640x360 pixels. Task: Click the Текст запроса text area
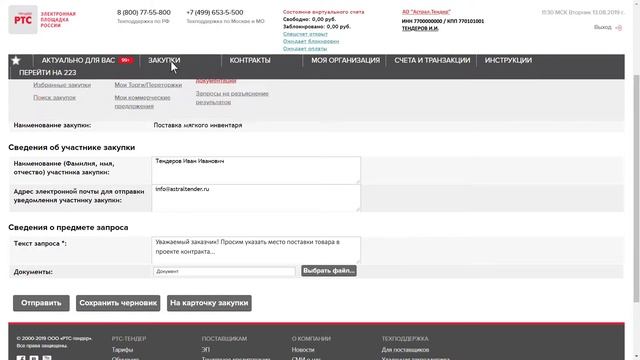[x=256, y=250]
